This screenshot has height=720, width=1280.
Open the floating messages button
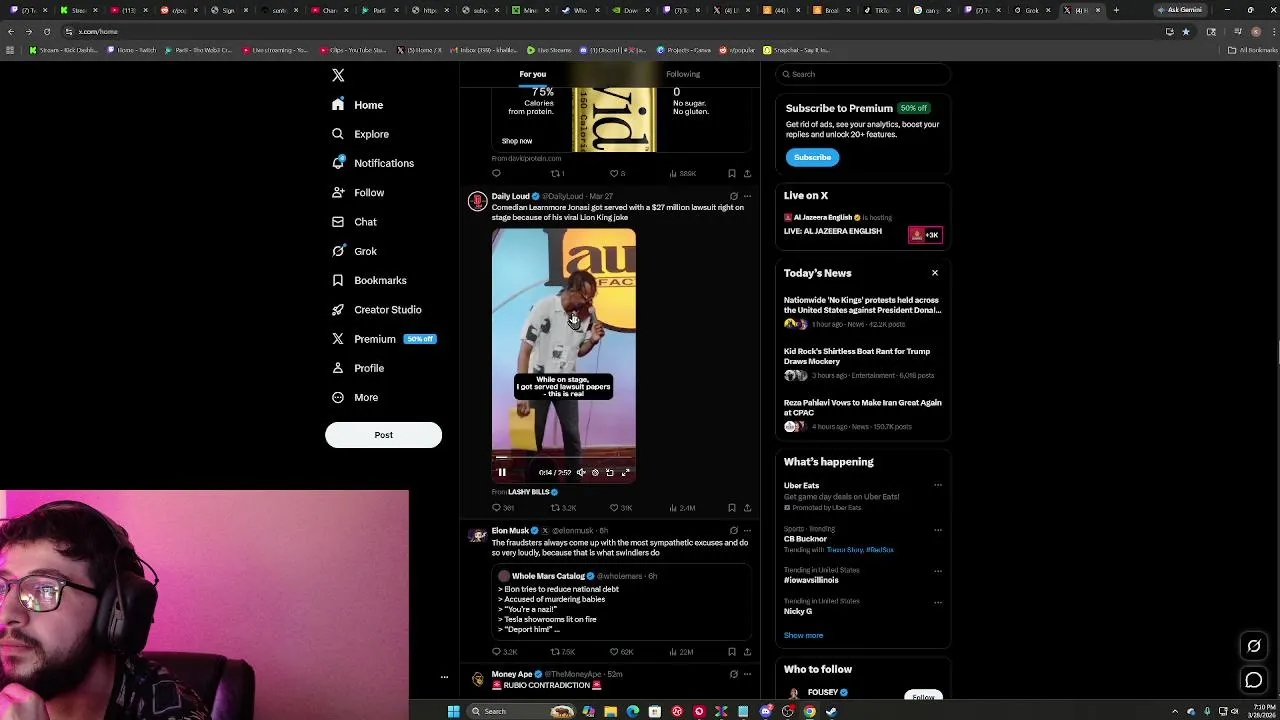[1254, 681]
